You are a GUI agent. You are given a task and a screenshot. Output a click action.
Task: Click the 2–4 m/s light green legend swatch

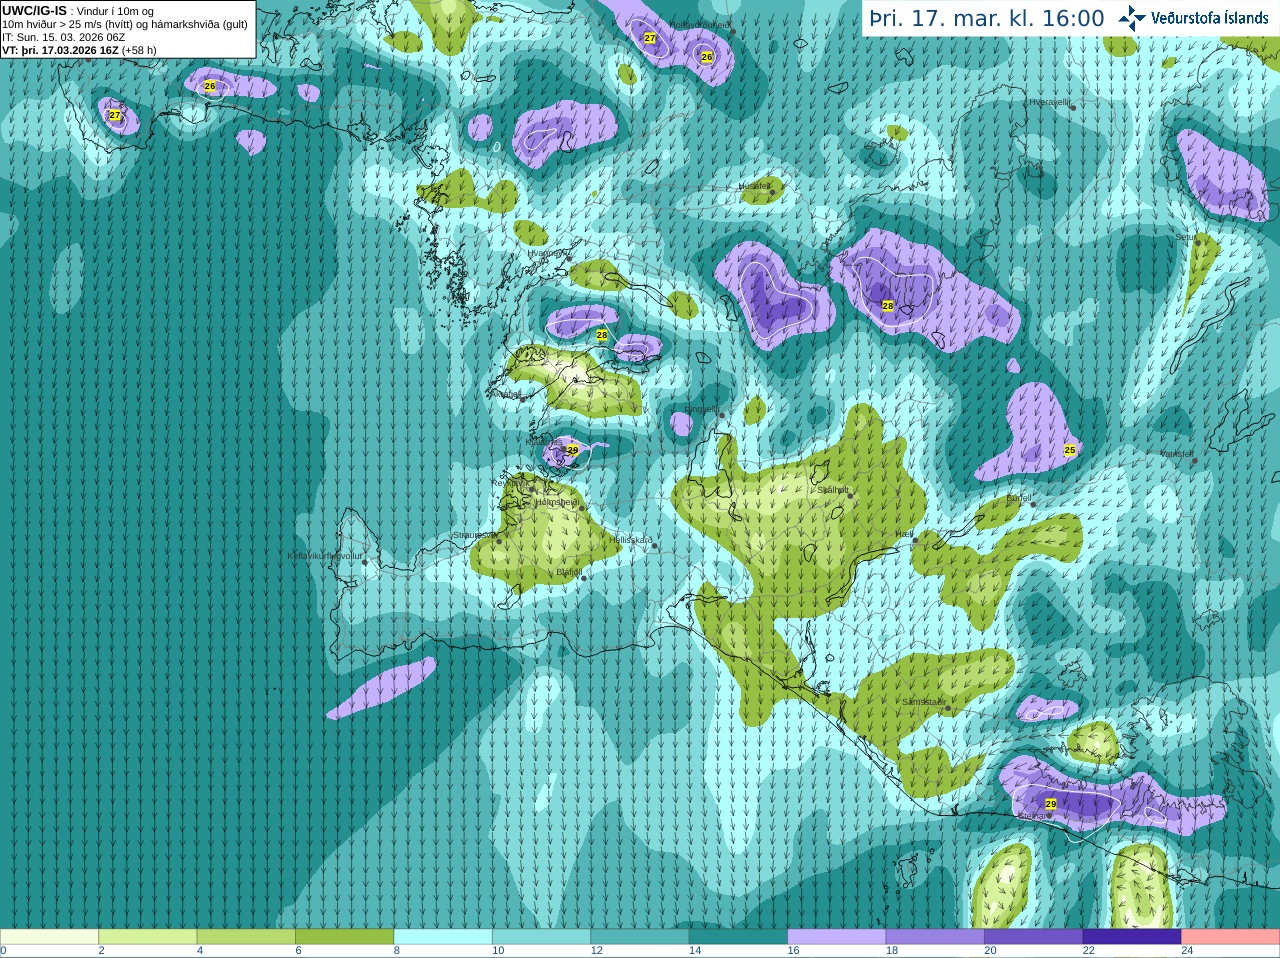(147, 937)
